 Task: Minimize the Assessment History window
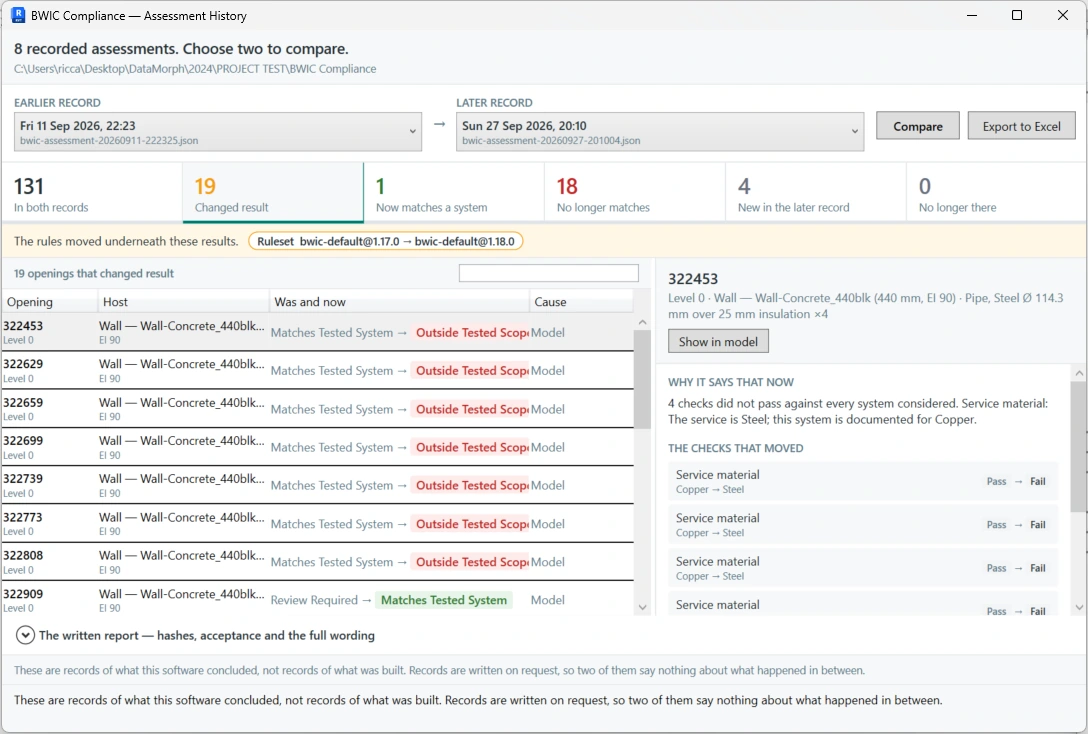click(971, 15)
